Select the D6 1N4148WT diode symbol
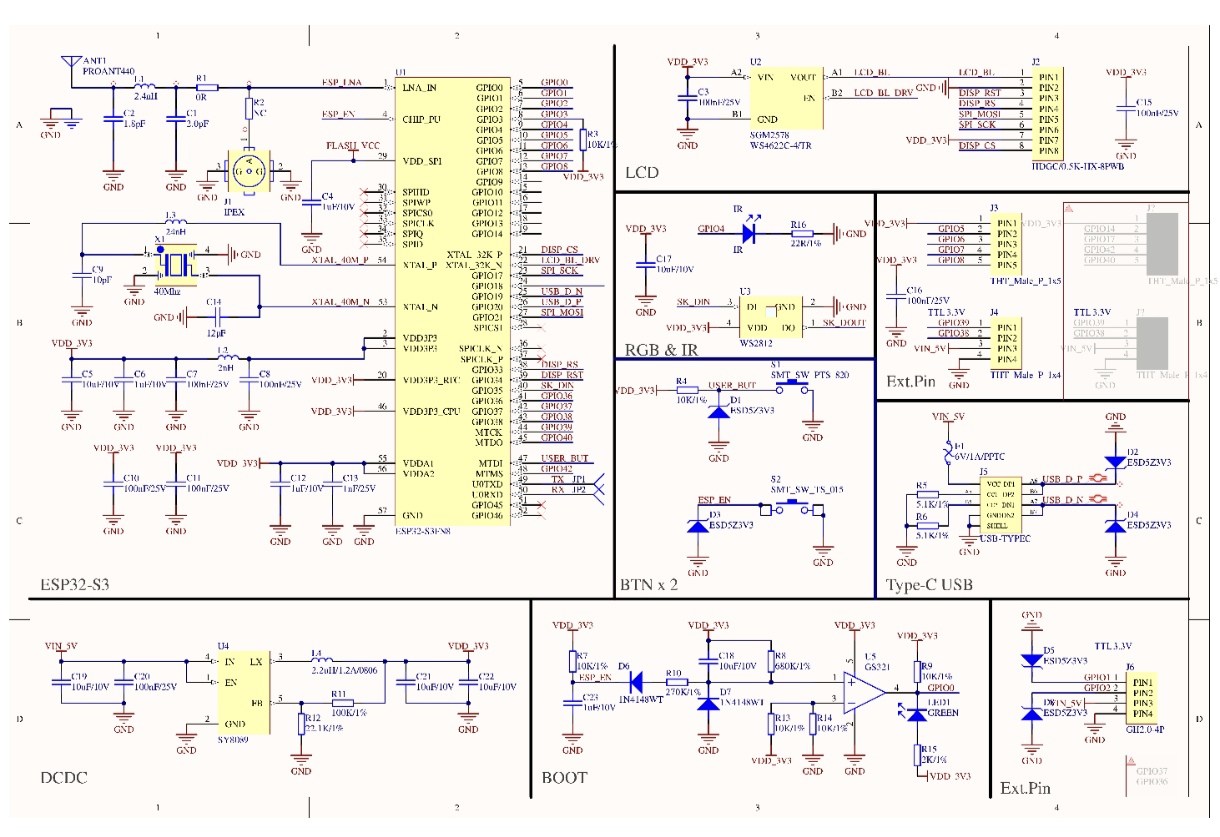The width and height of the screenshot is (1220, 837). (x=635, y=682)
